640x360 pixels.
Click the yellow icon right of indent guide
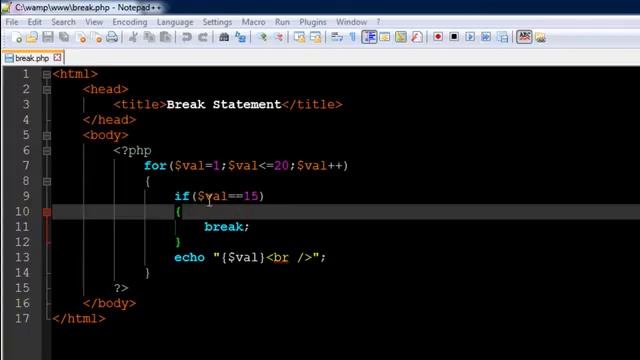[x=385, y=38]
